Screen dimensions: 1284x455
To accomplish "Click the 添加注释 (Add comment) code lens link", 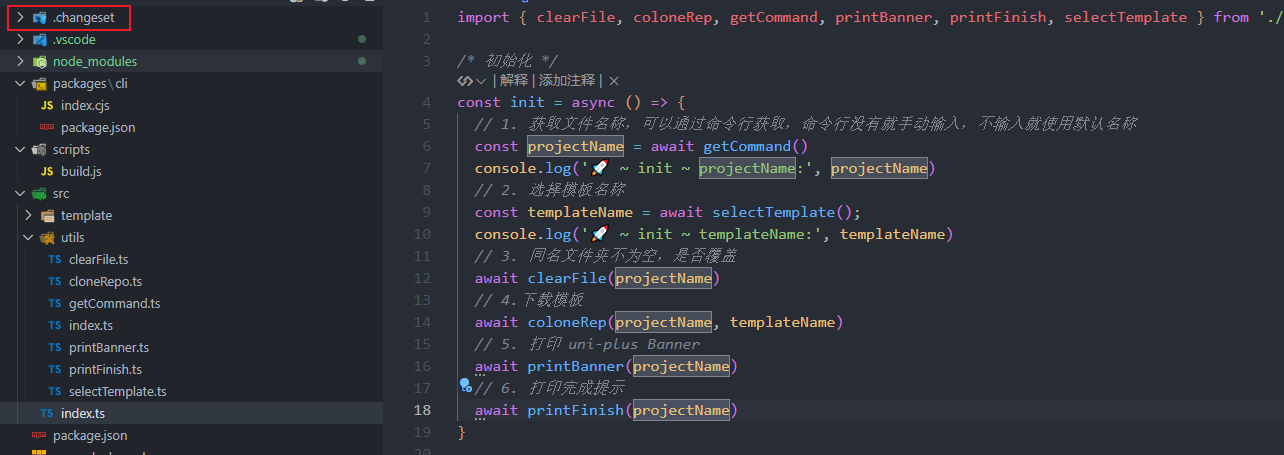I will coord(567,80).
